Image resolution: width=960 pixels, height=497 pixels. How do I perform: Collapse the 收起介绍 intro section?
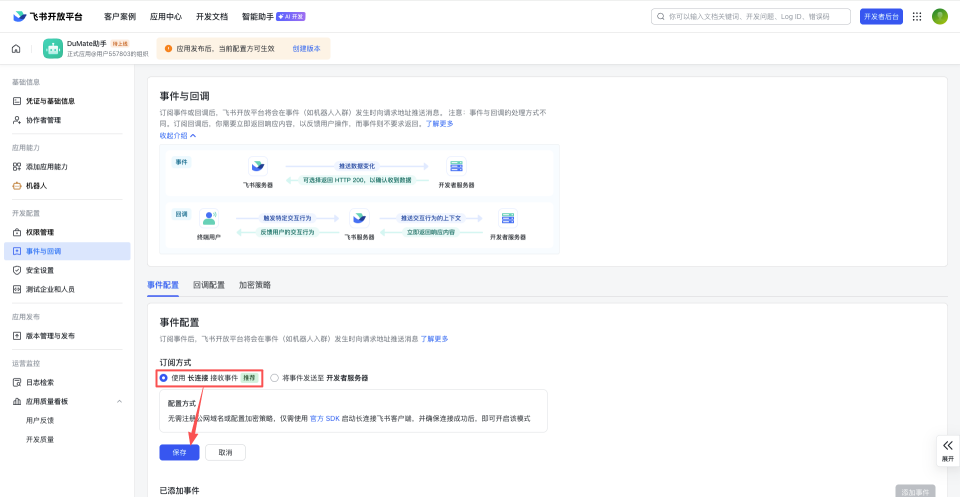[x=178, y=135]
